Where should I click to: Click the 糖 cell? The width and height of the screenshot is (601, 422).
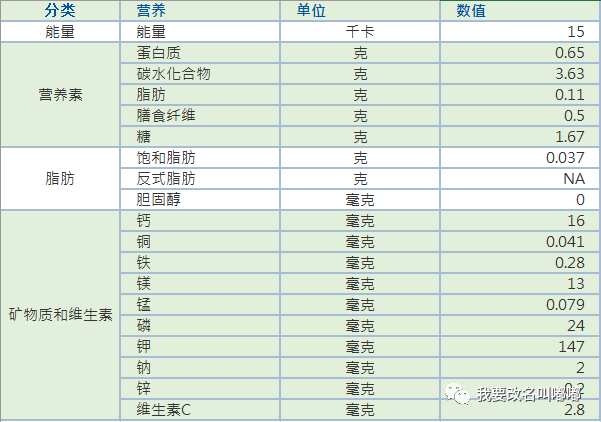(200, 136)
